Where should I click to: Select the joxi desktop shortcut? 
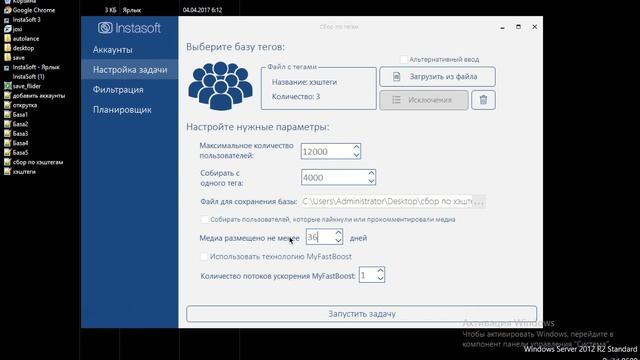tap(13, 29)
